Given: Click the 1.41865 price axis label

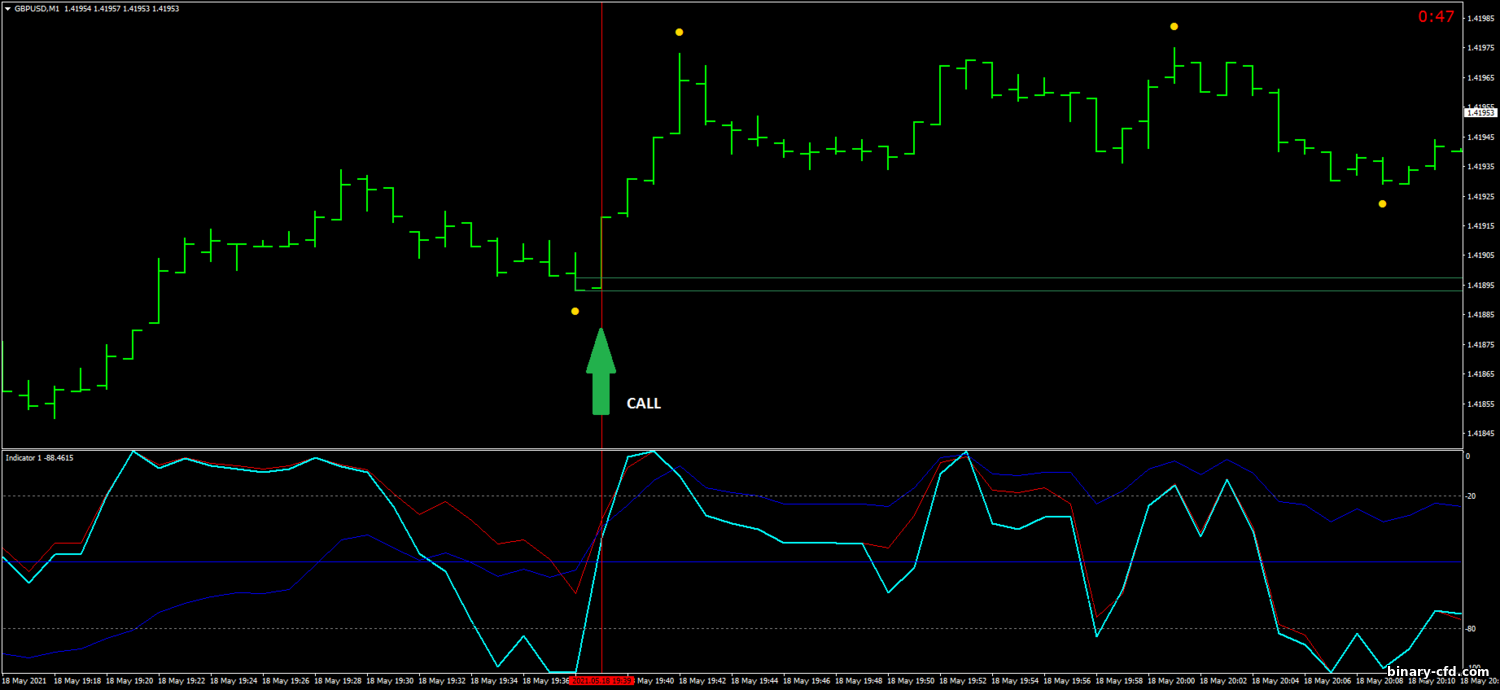Looking at the screenshot, I should [1482, 374].
